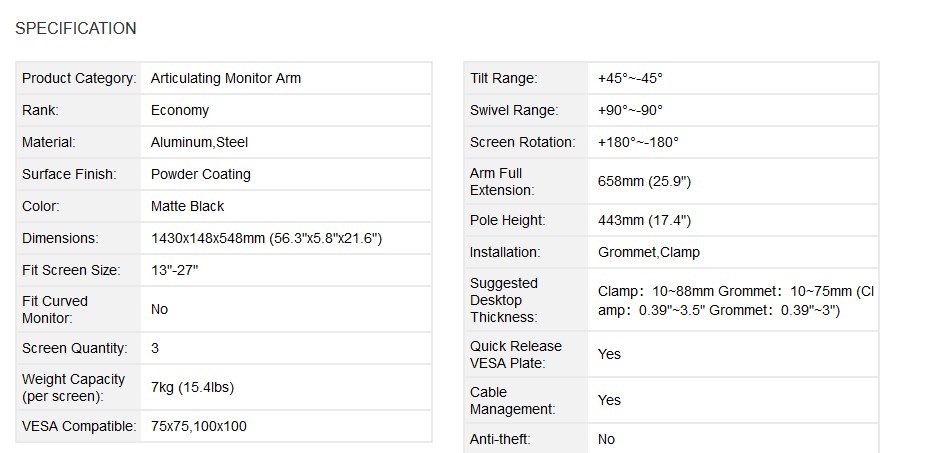Click the Aluminum,Steel material value
Screen dimensions: 925x453
199,142
